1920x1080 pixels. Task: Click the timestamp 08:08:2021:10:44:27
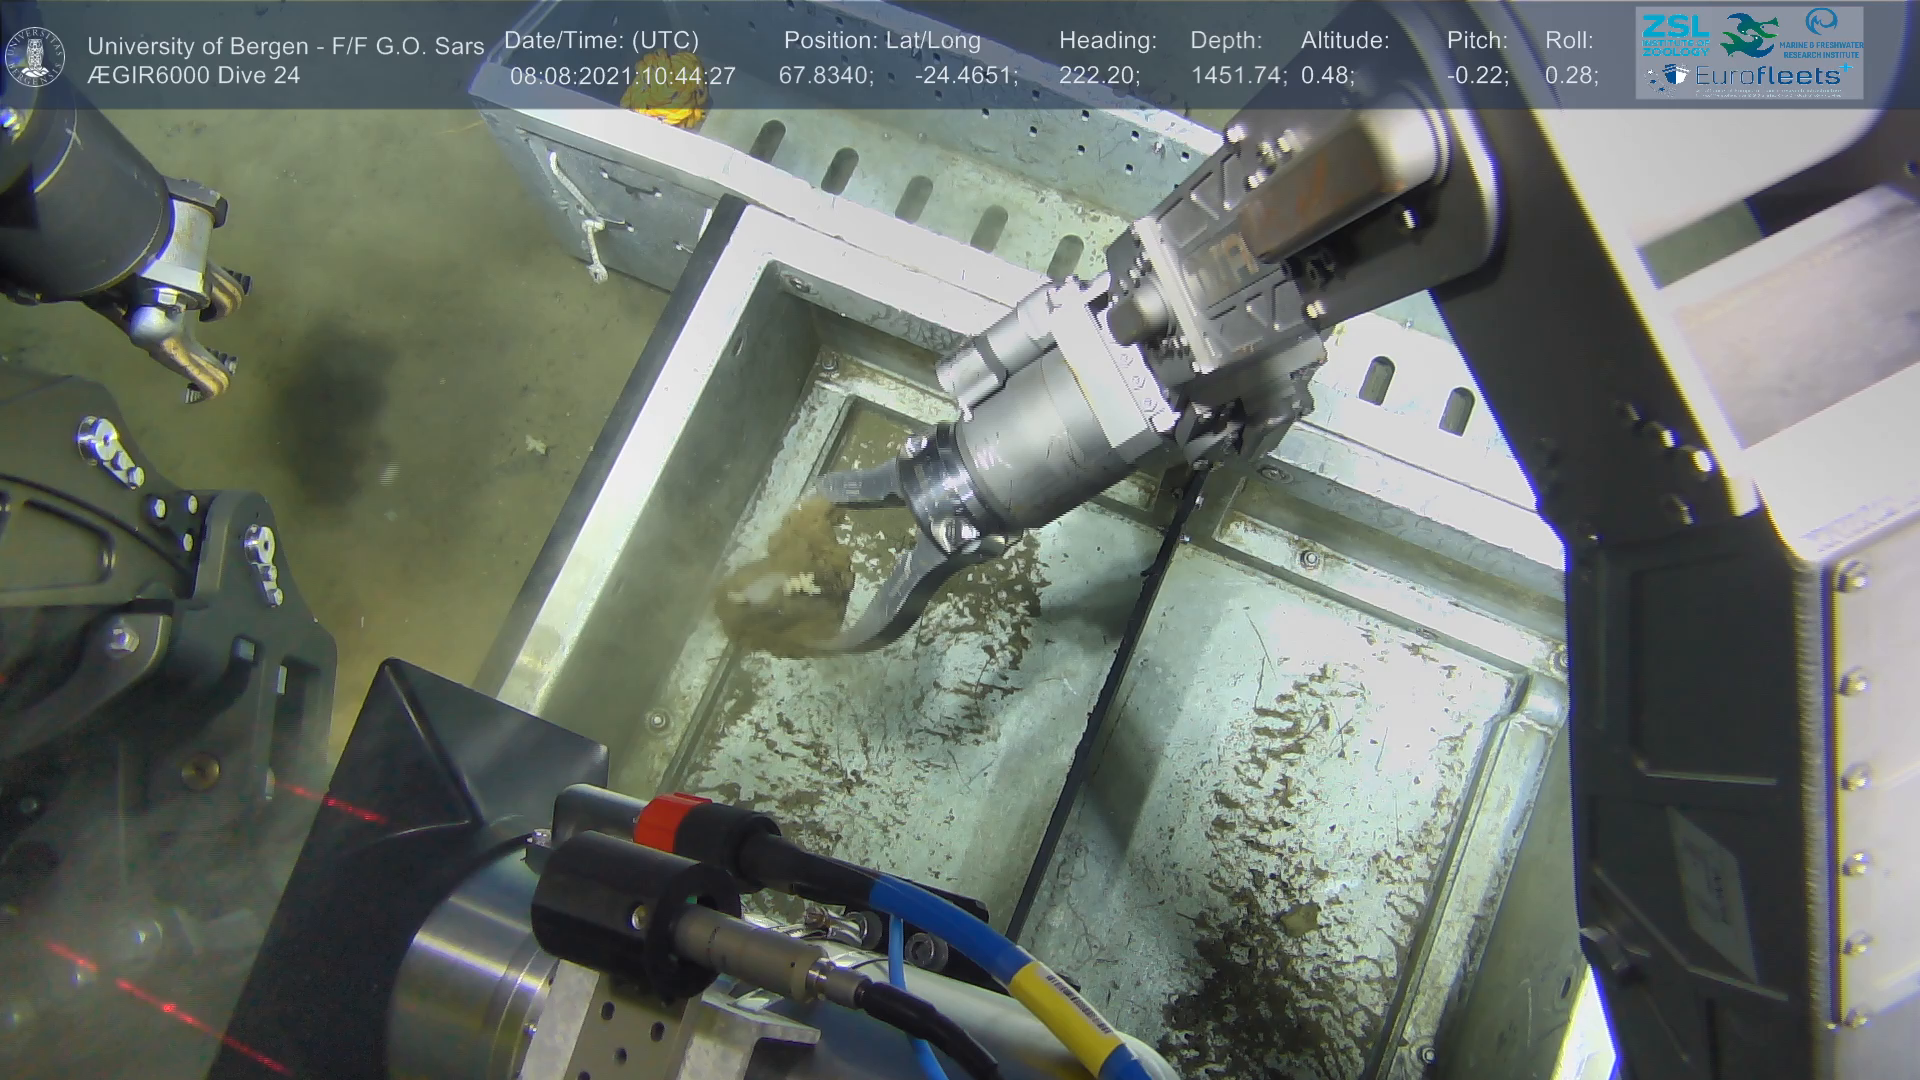(x=622, y=76)
